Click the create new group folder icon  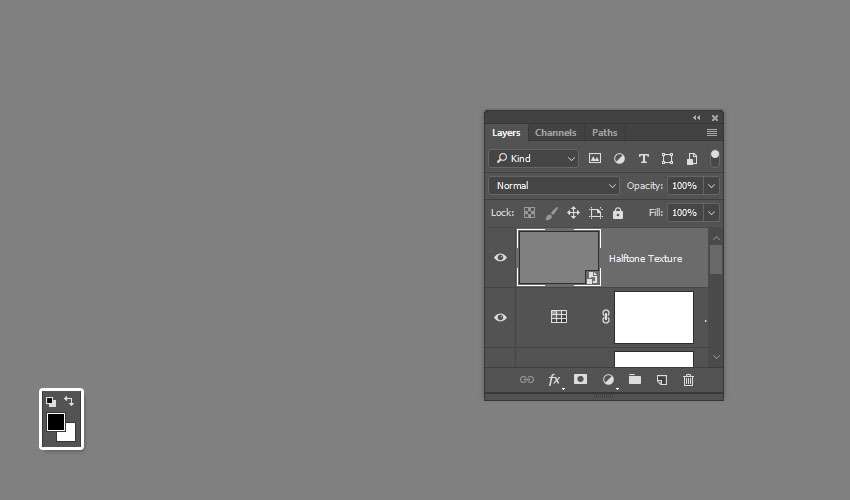coord(635,380)
